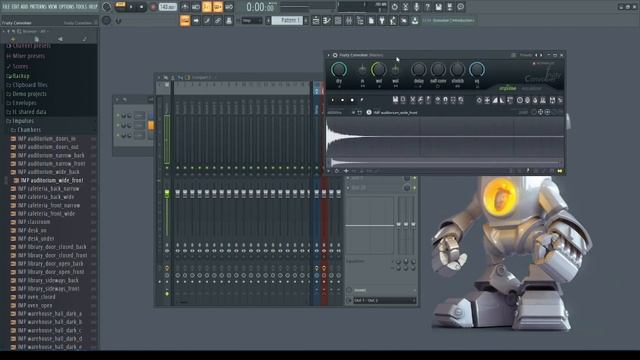The image size is (640, 360).
Task: Open the snap Step dropdown
Action: 251,20
